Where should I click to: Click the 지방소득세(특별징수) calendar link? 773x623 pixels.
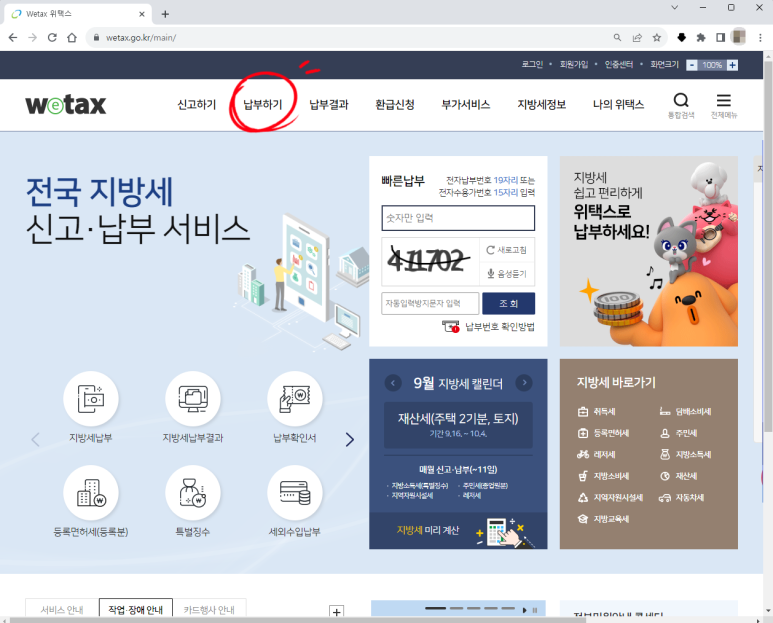coord(420,485)
